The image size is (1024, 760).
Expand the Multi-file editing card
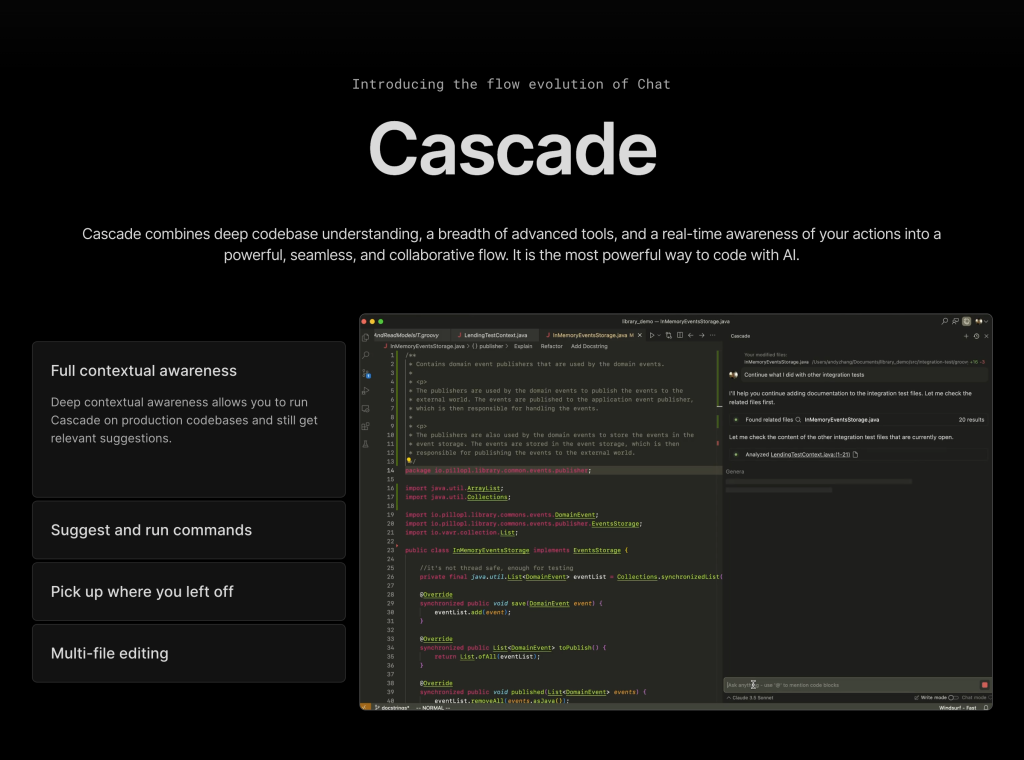tap(189, 654)
